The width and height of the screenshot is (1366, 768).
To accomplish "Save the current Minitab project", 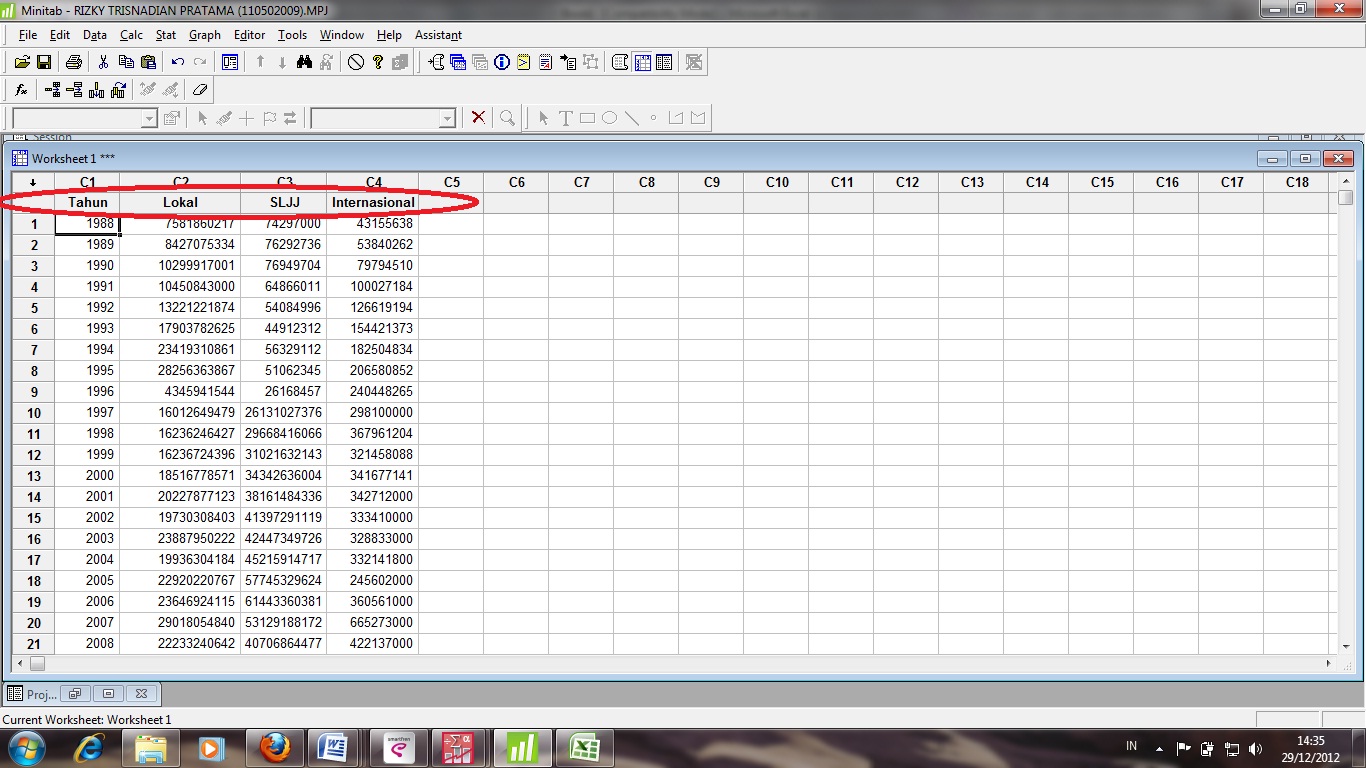I will tap(46, 61).
